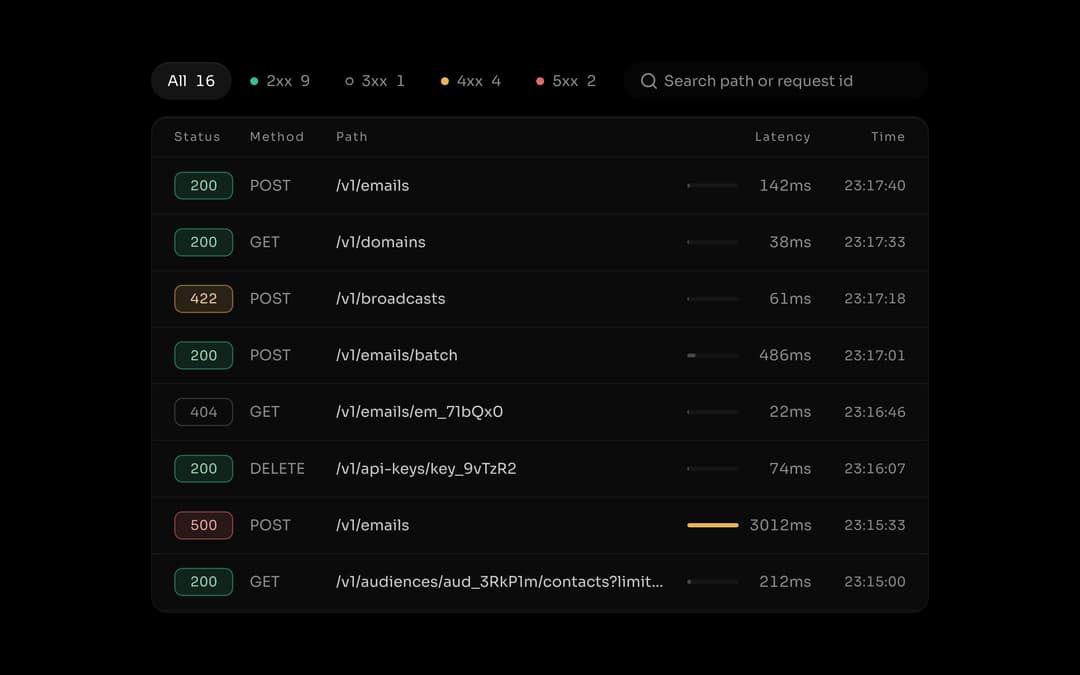Click the latency bar next to 486ms
The height and width of the screenshot is (675, 1080).
tap(713, 355)
